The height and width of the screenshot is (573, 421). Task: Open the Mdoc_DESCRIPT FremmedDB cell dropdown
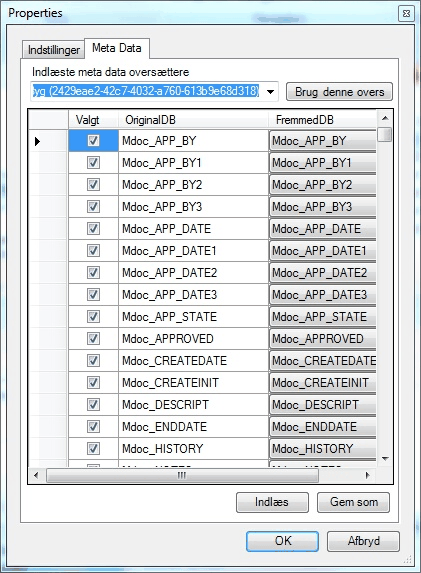pyautogui.click(x=323, y=405)
